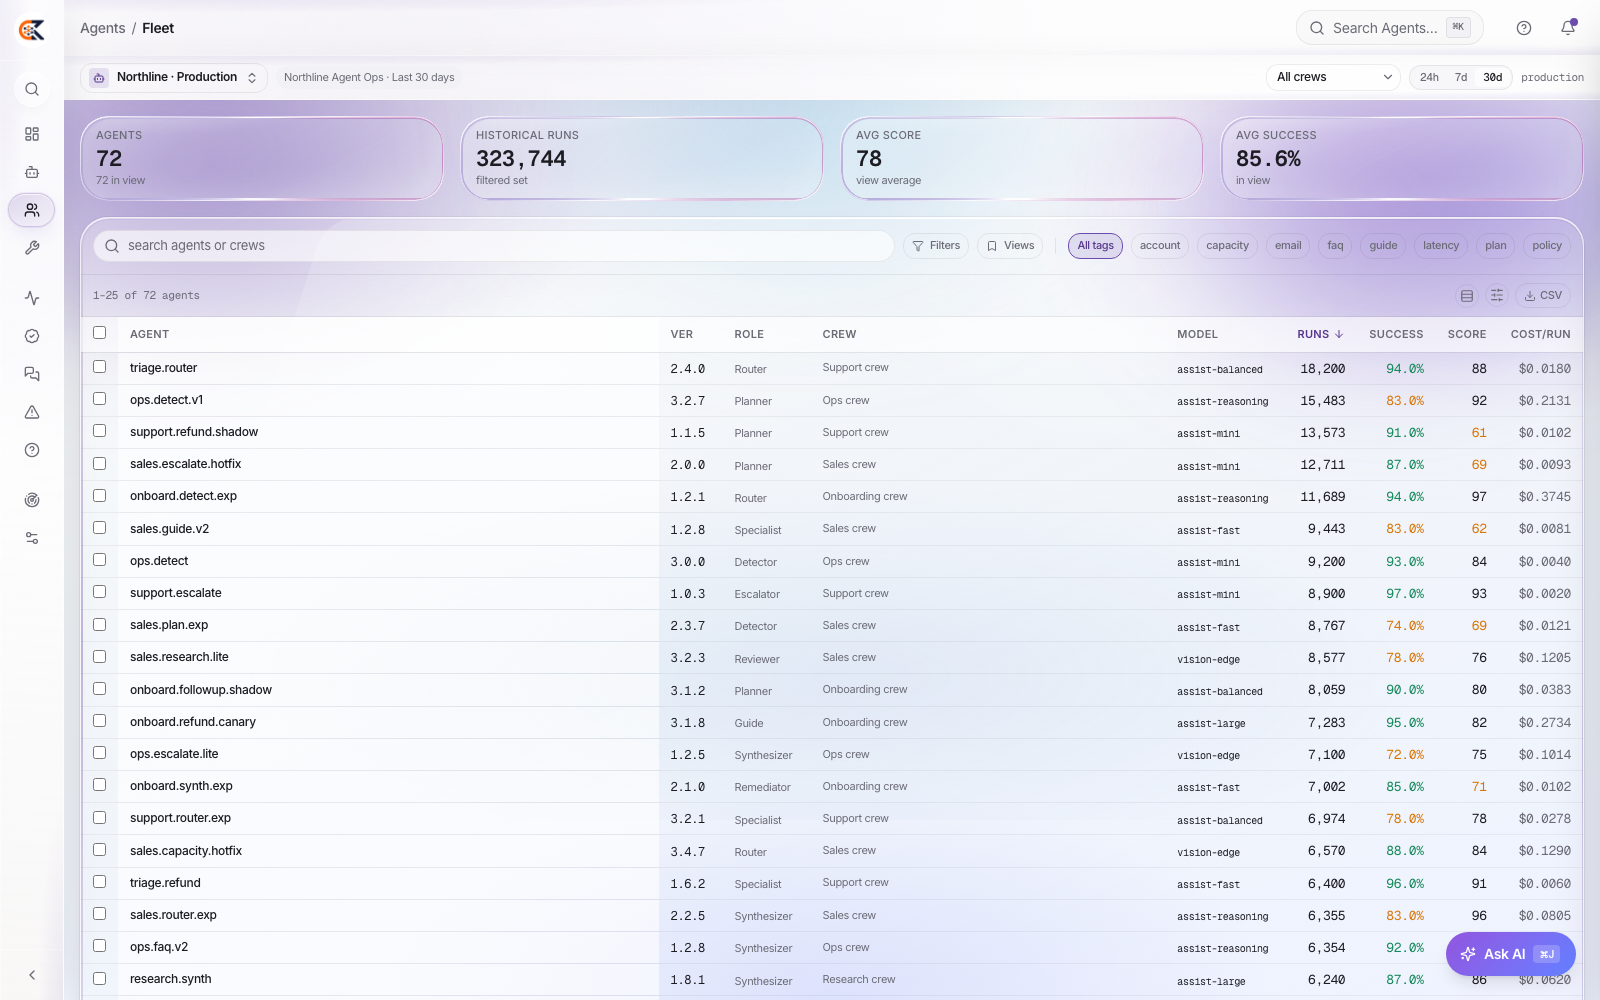Viewport: 1600px width, 1000px height.
Task: Export table as CSV
Action: [1543, 296]
